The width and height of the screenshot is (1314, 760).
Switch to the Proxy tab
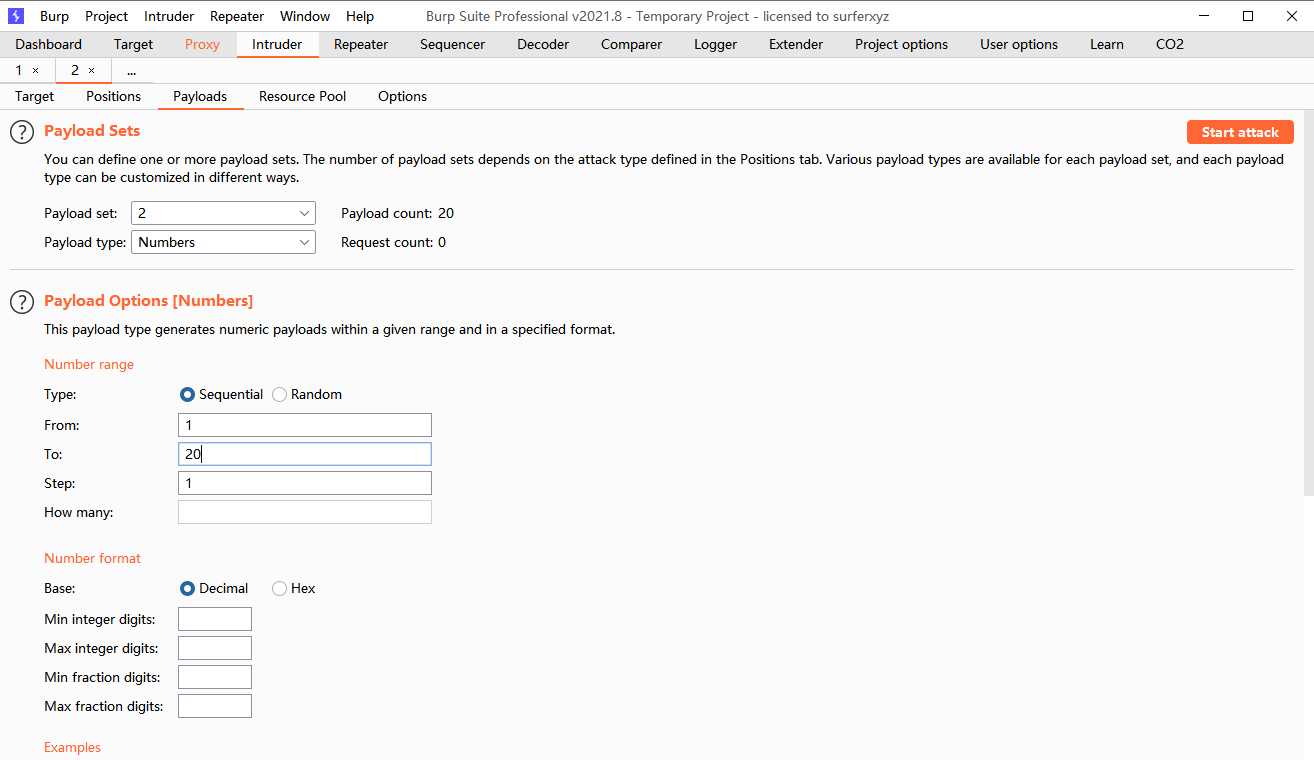point(202,44)
